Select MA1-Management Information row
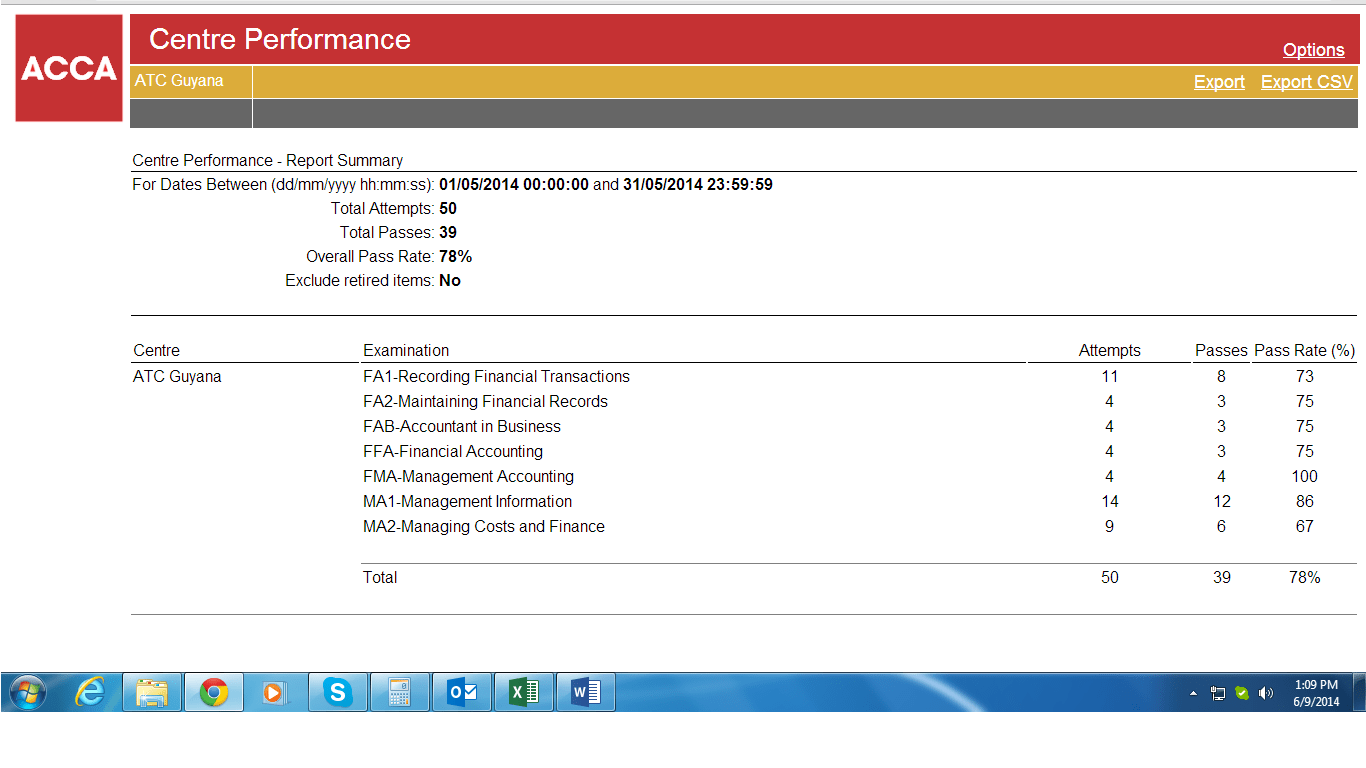The width and height of the screenshot is (1366, 768). tap(468, 502)
